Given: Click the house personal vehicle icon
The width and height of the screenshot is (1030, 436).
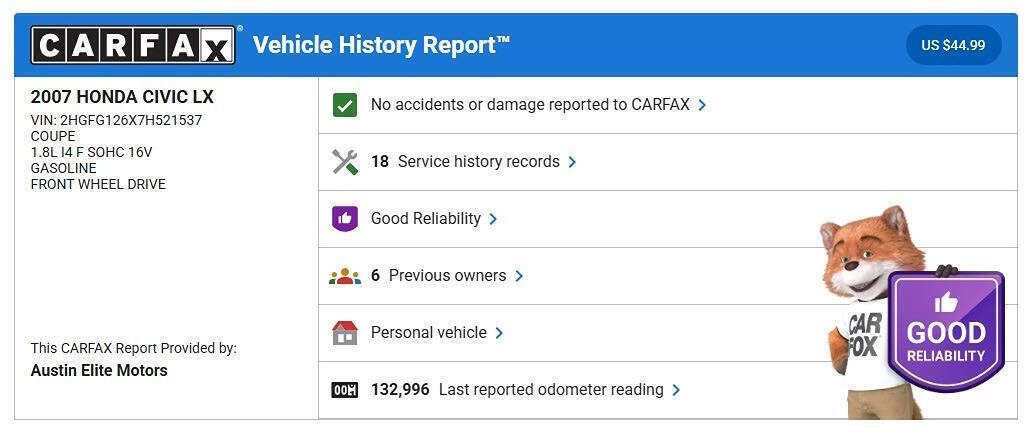Looking at the screenshot, I should click(x=345, y=333).
